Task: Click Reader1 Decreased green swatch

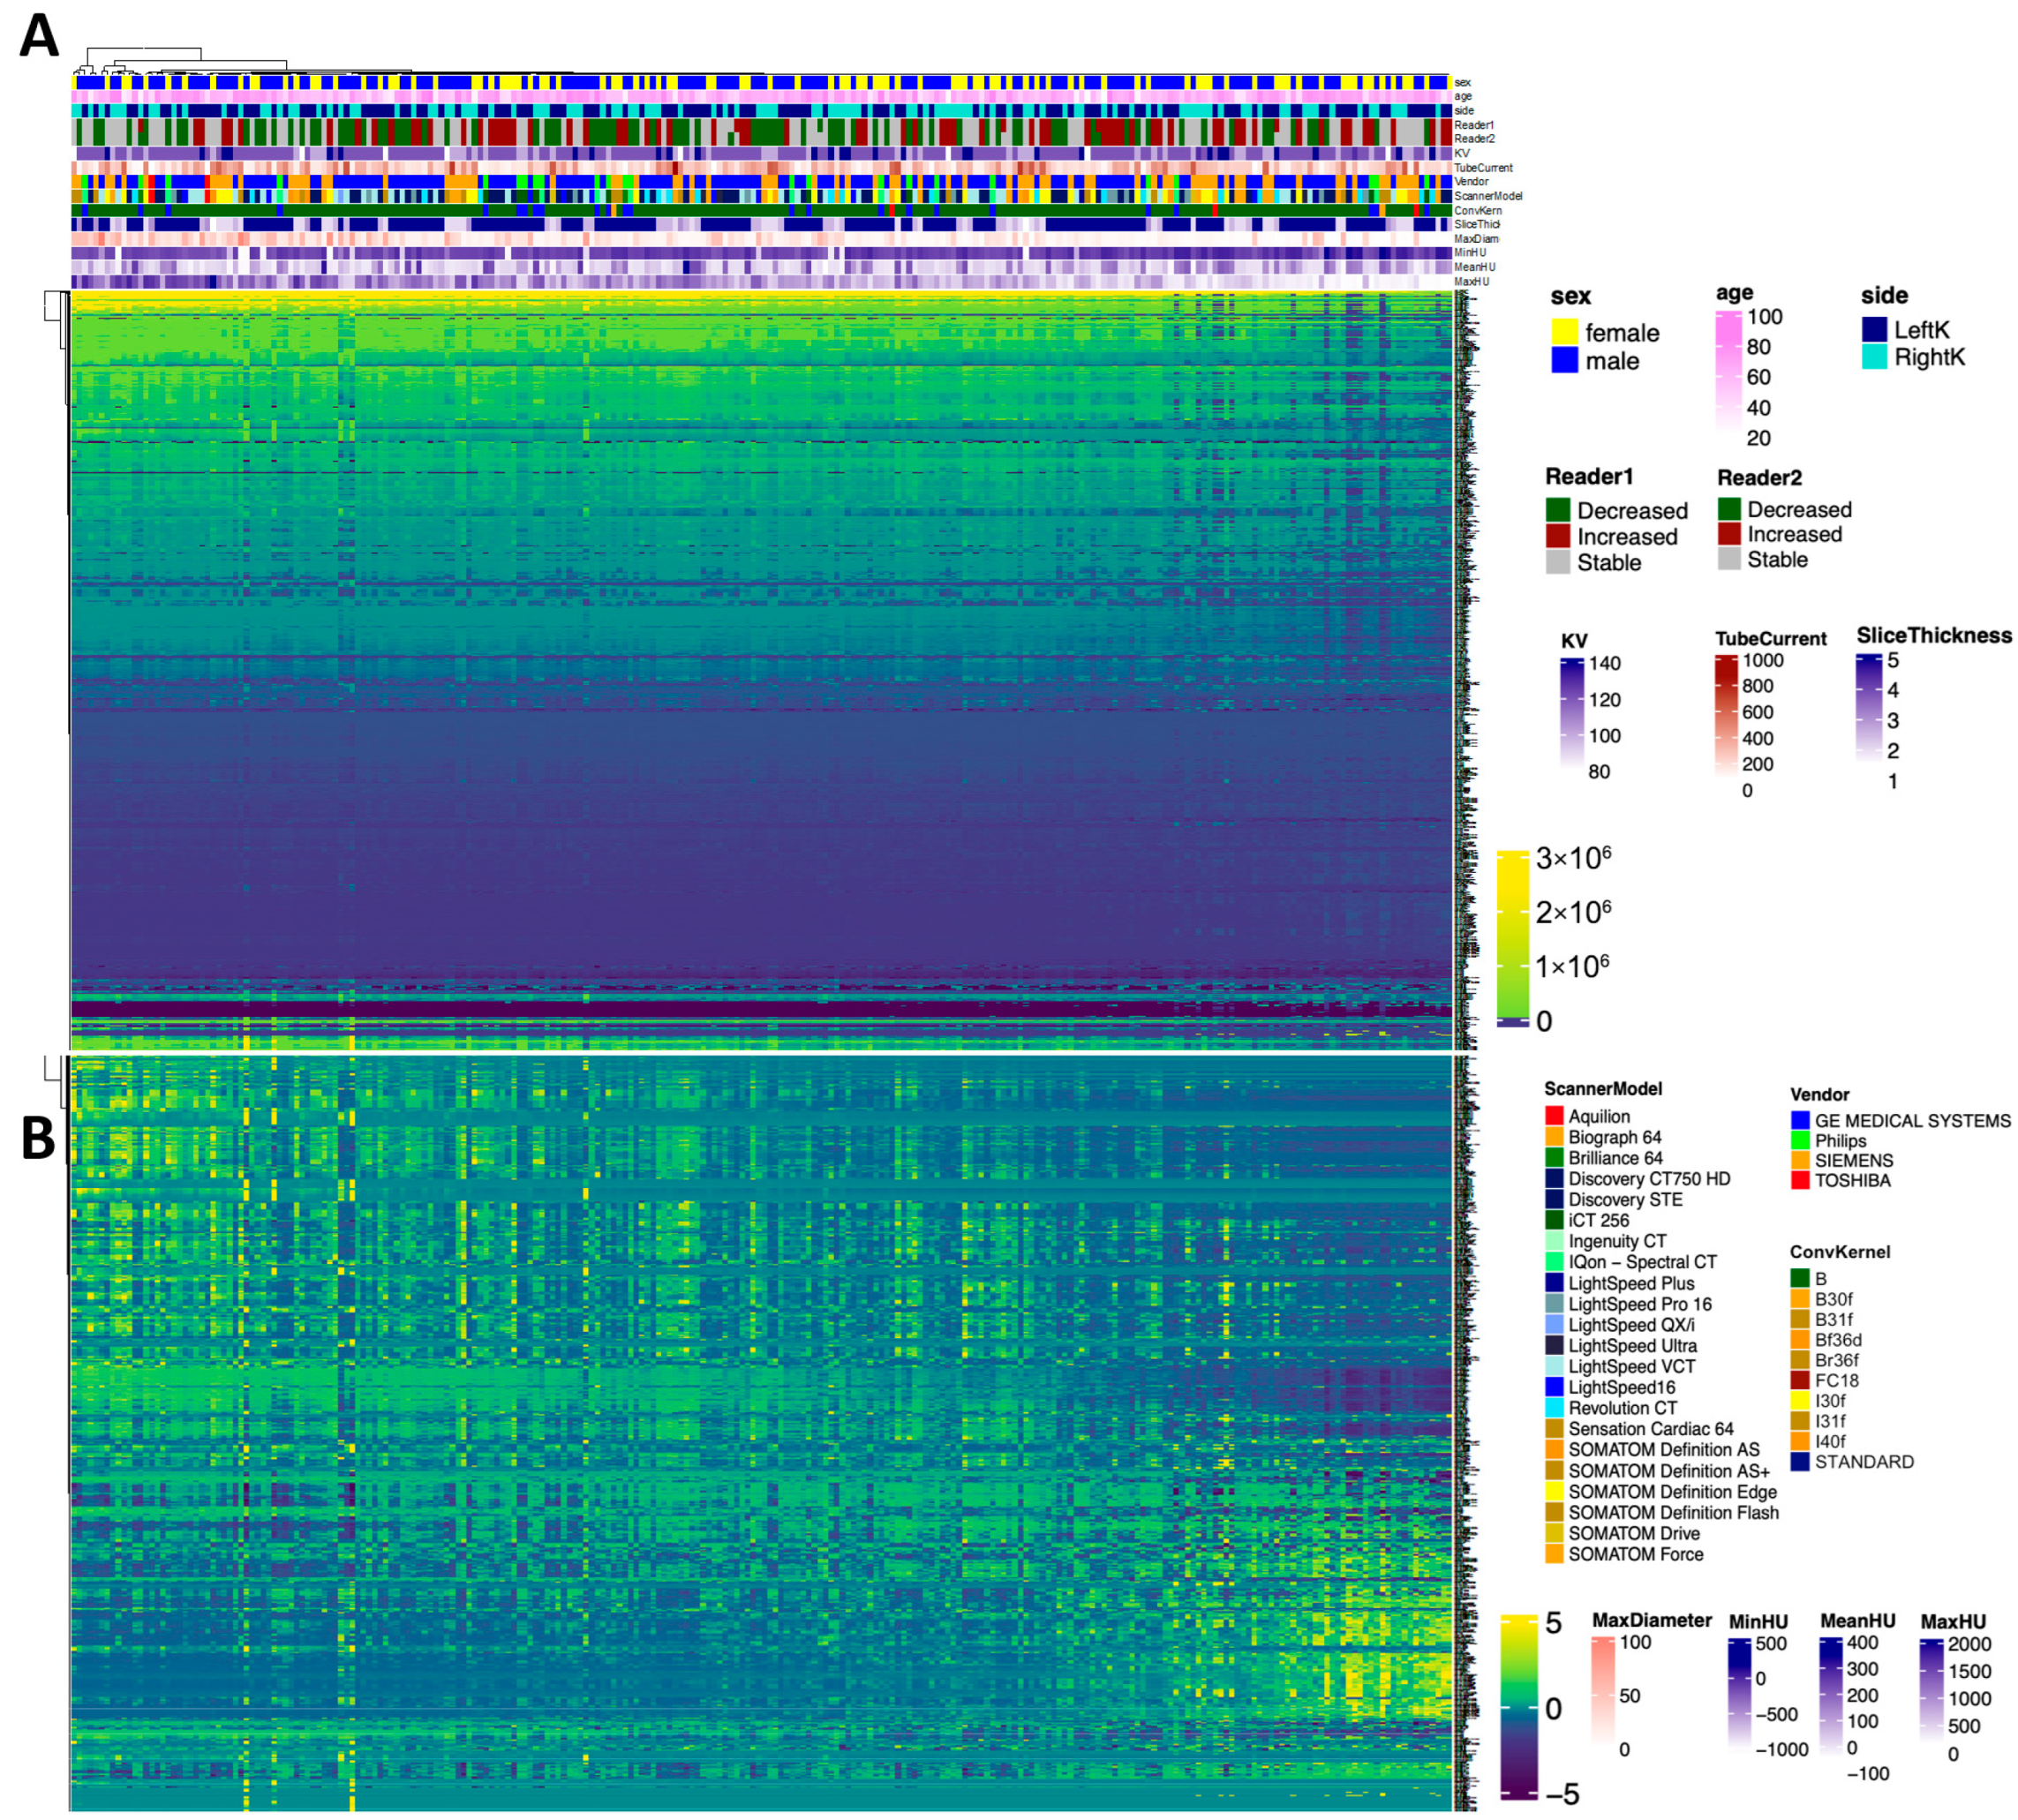Action: click(1557, 510)
